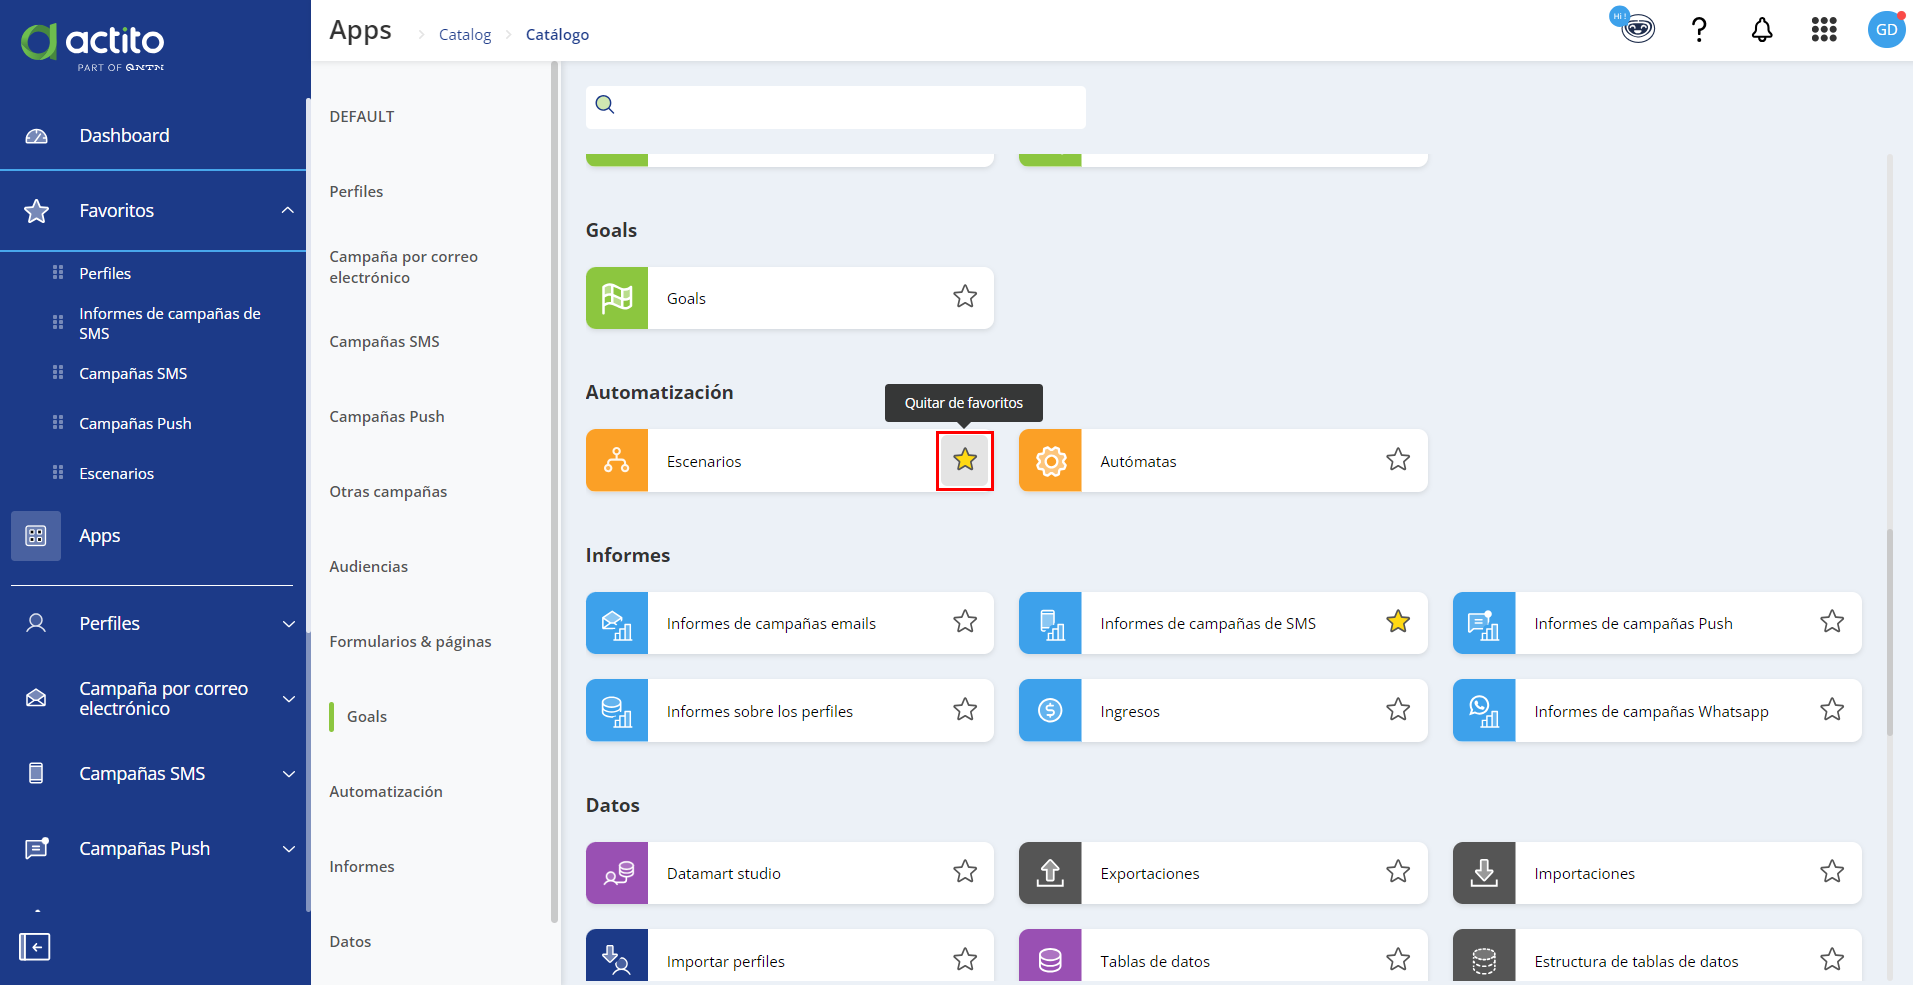Open the chatbot assistant icon

tap(1637, 28)
